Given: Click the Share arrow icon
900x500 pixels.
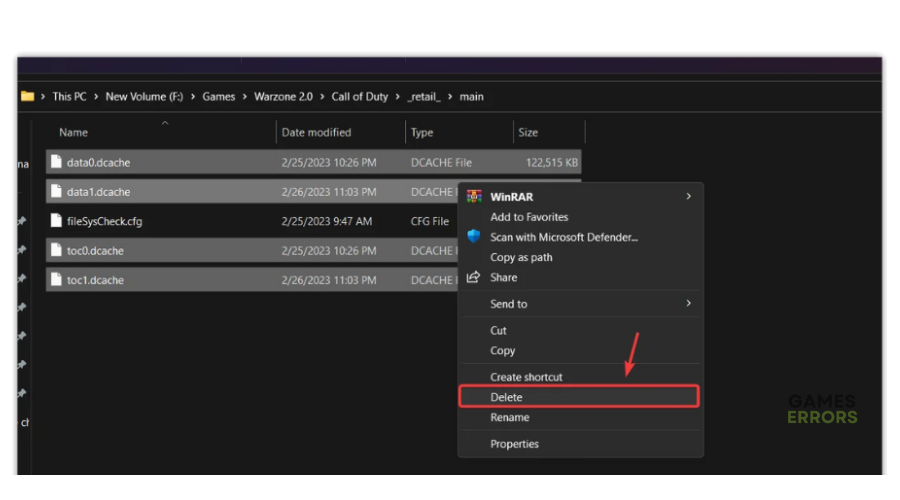Looking at the screenshot, I should tap(473, 277).
